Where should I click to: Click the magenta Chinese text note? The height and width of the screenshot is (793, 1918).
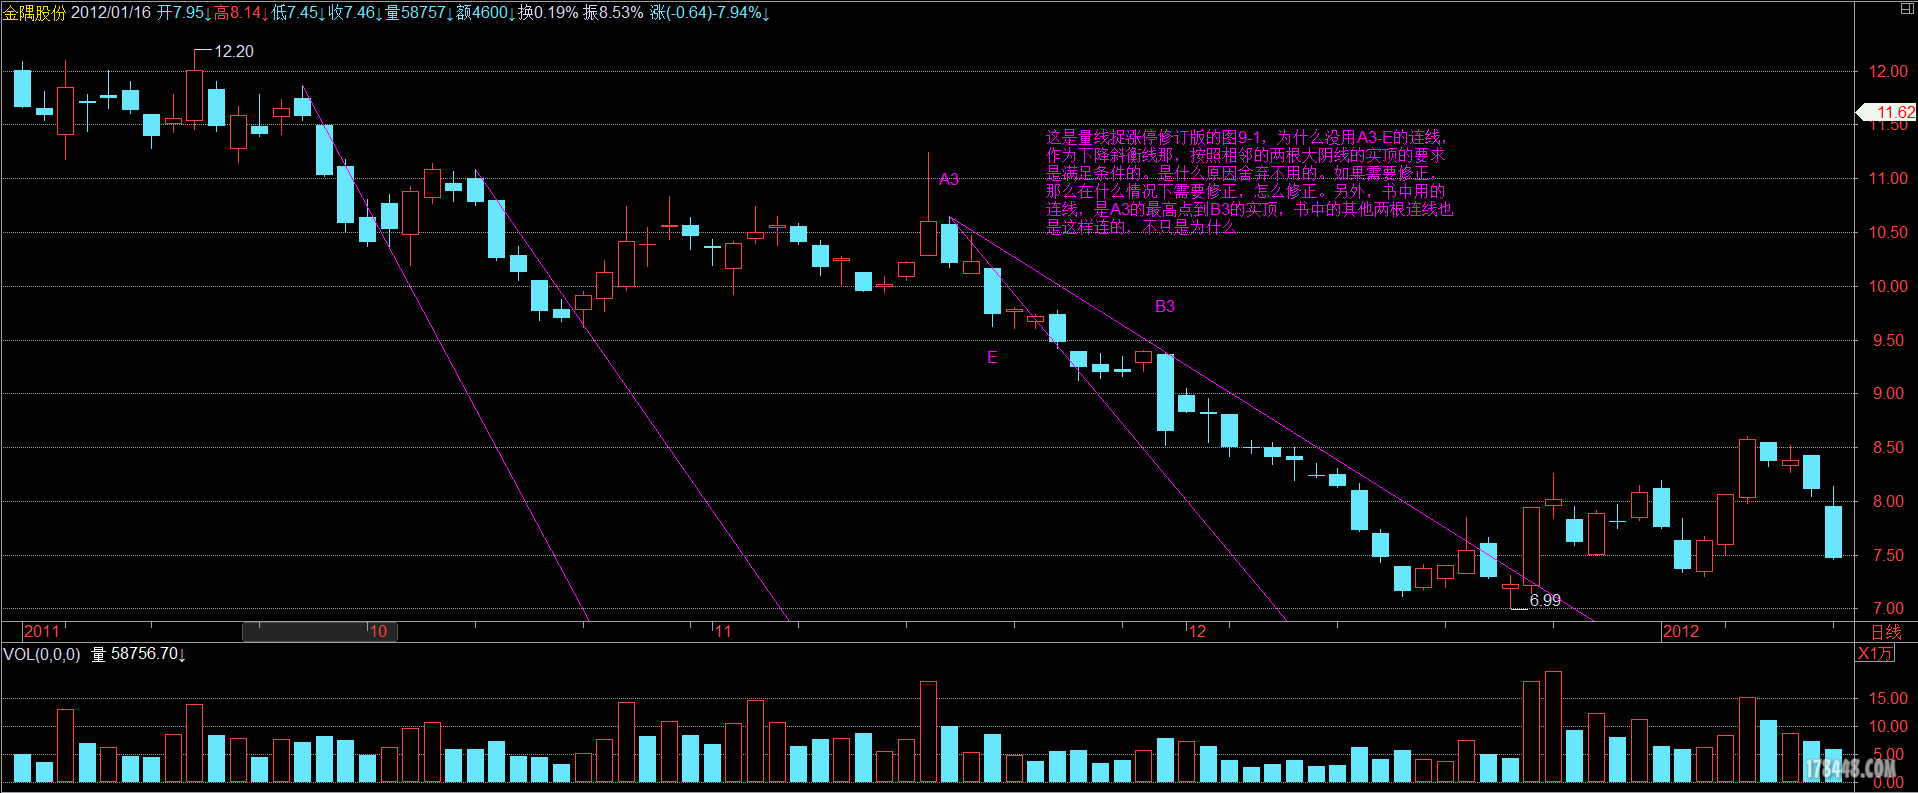(1249, 182)
